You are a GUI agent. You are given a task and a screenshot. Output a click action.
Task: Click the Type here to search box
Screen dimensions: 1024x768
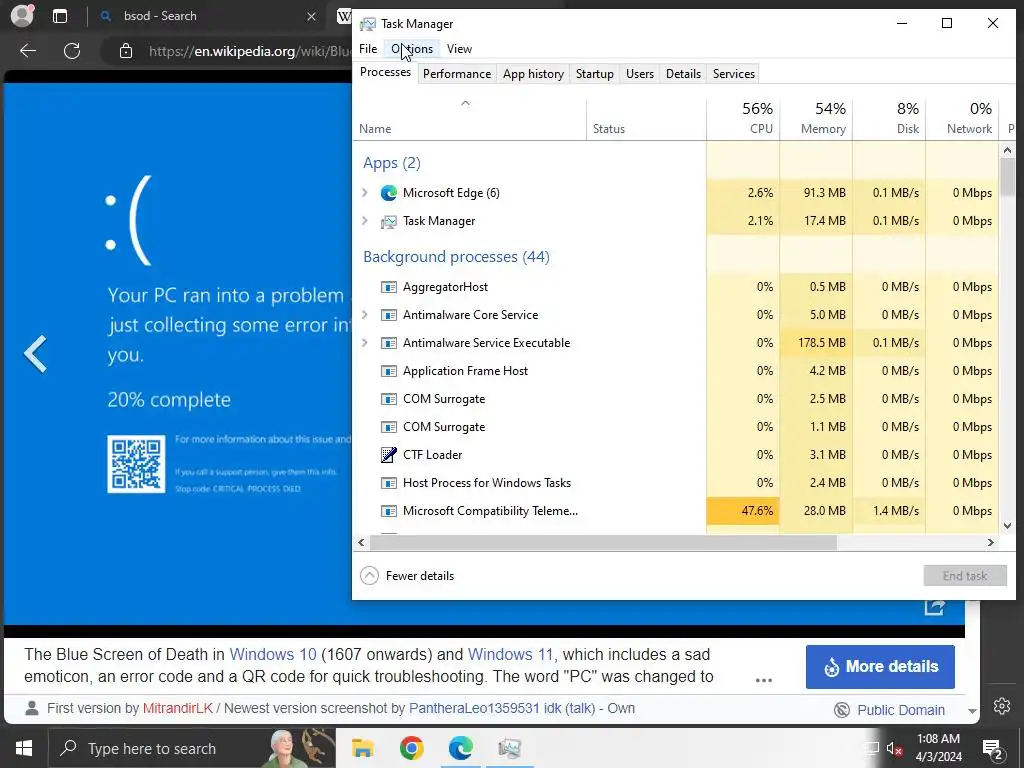point(193,748)
